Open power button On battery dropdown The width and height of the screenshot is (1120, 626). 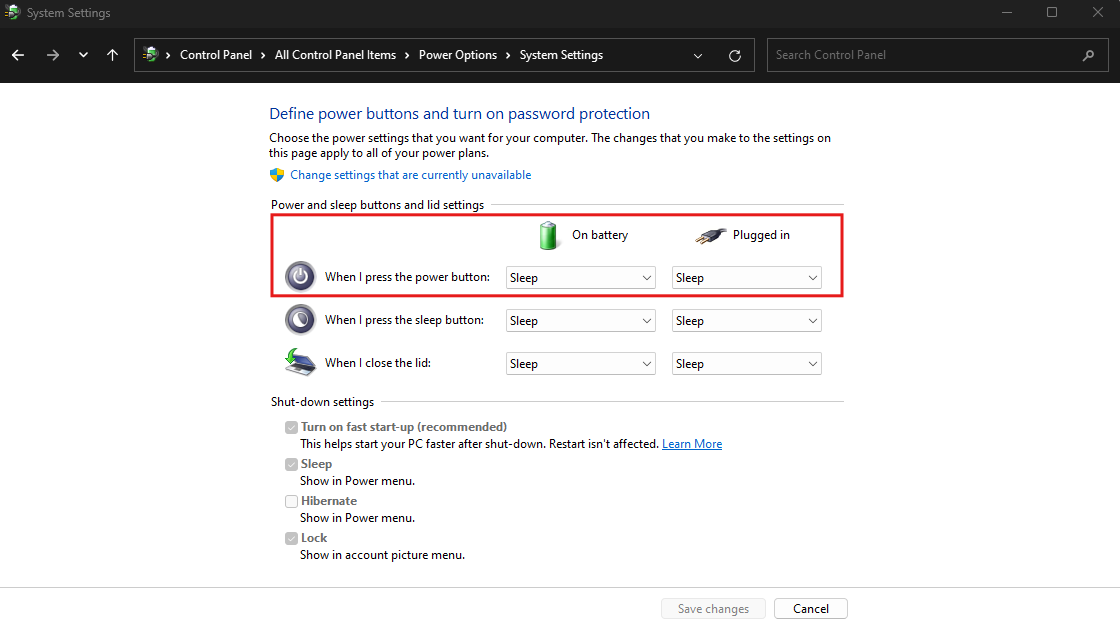point(580,278)
